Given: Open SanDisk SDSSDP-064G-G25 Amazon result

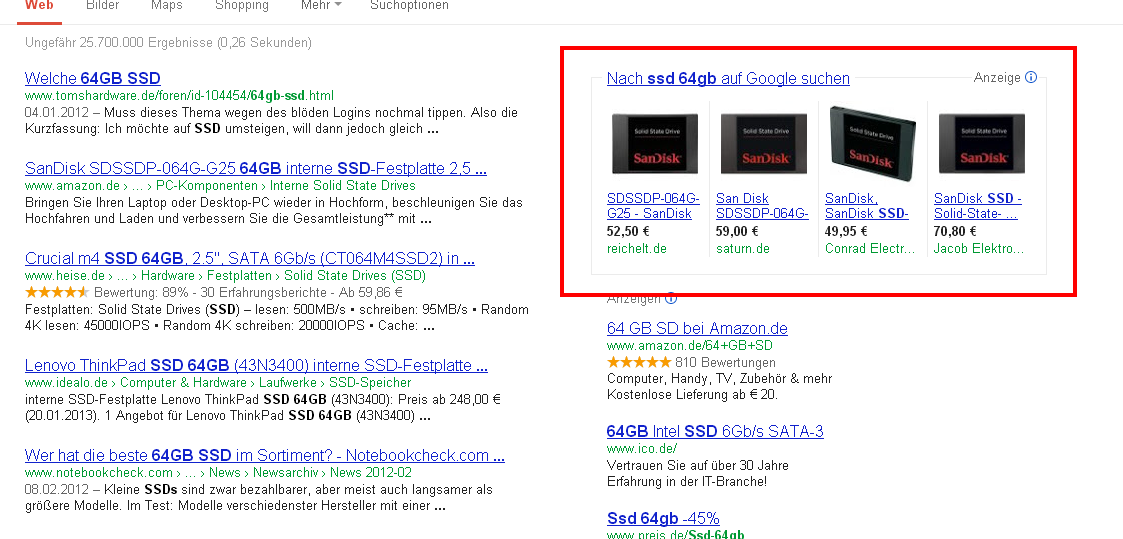Looking at the screenshot, I should click(x=256, y=169).
